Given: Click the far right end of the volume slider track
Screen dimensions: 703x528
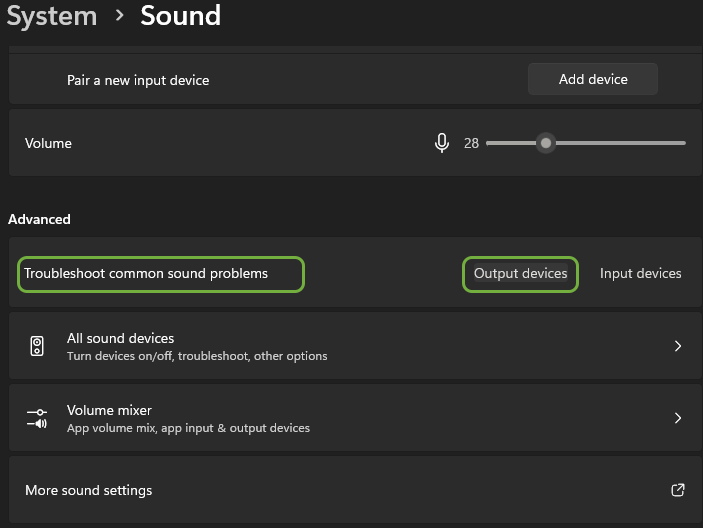Looking at the screenshot, I should pos(683,143).
